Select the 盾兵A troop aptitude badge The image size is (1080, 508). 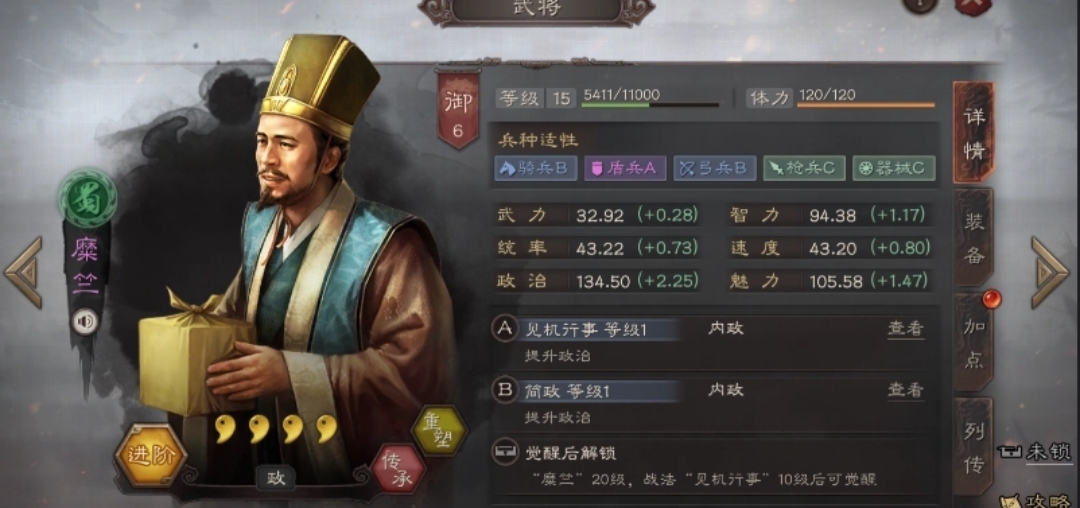tap(625, 169)
